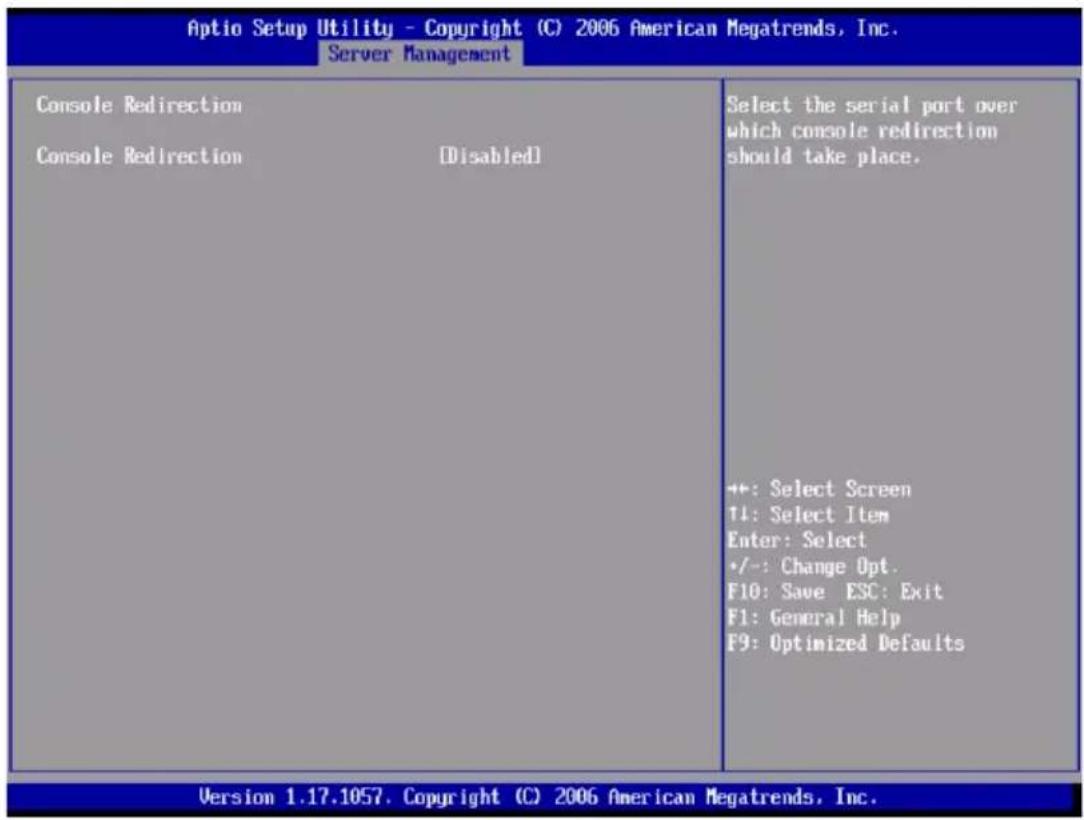
Task: Click the Version 1.17.1057 footer text
Action: pyautogui.click(x=538, y=796)
